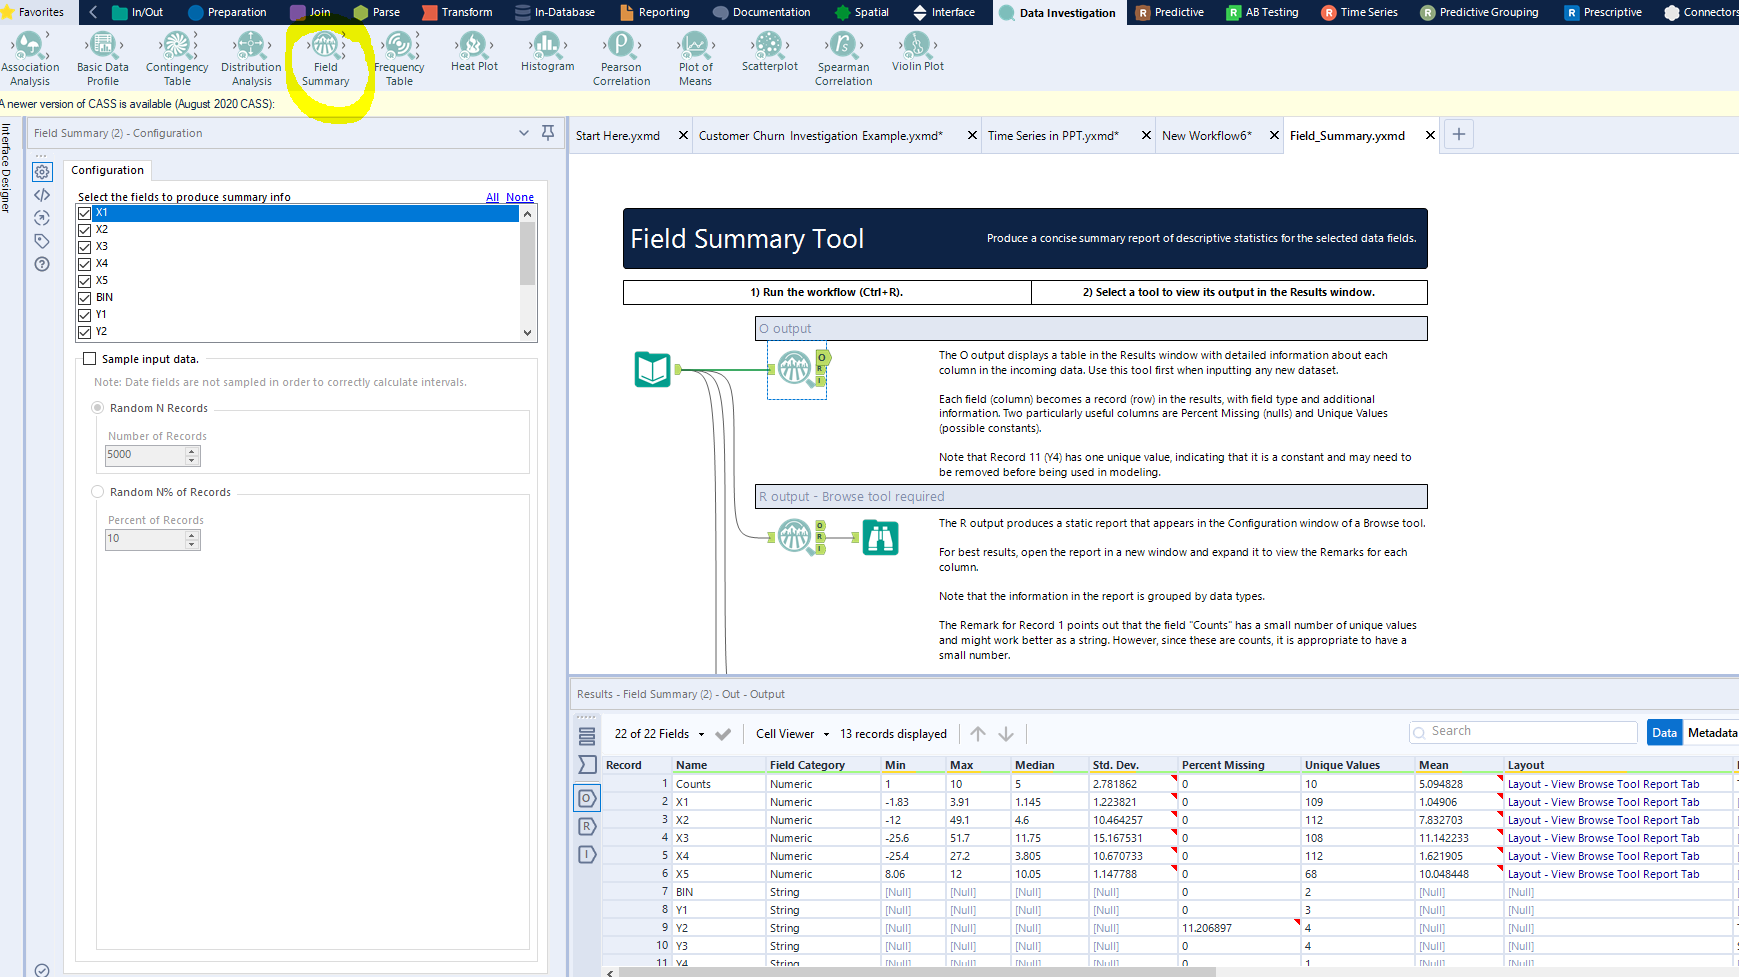The width and height of the screenshot is (1739, 977).
Task: Uncheck the X3 field checkbox
Action: (x=85, y=246)
